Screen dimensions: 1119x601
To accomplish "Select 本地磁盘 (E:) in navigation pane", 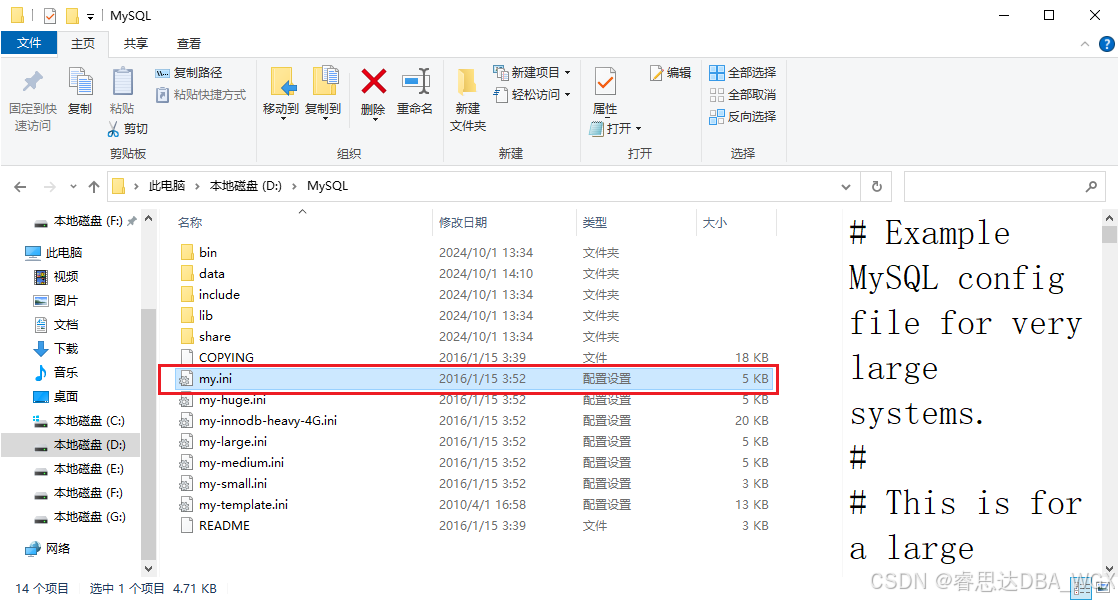I will click(79, 469).
